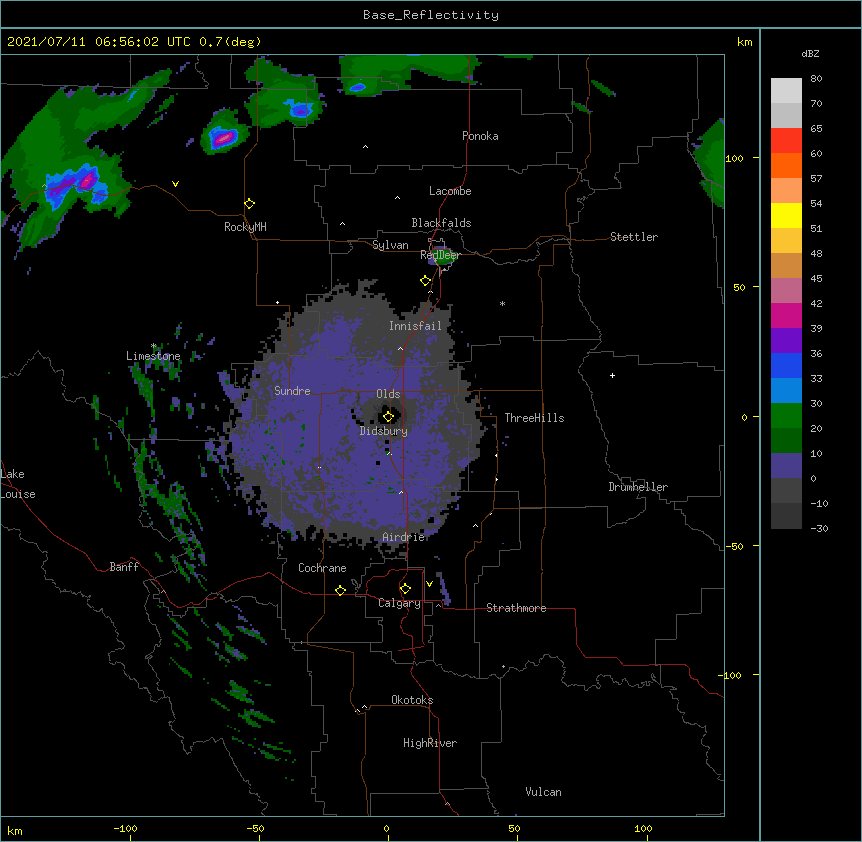Click the Cochrane town label

[322, 568]
